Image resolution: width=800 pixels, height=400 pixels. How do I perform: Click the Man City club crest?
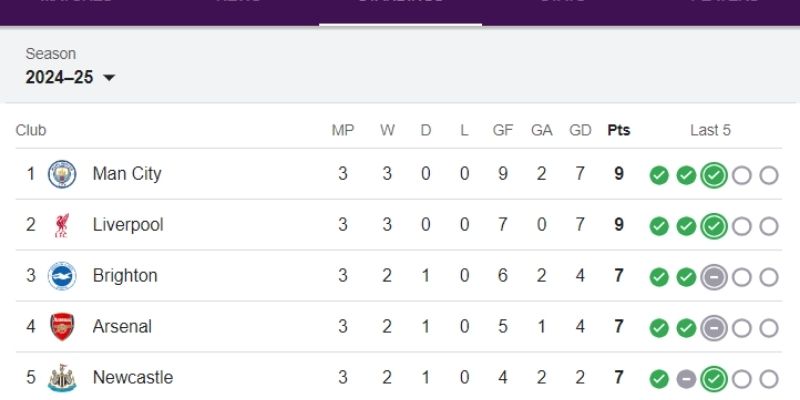(62, 174)
